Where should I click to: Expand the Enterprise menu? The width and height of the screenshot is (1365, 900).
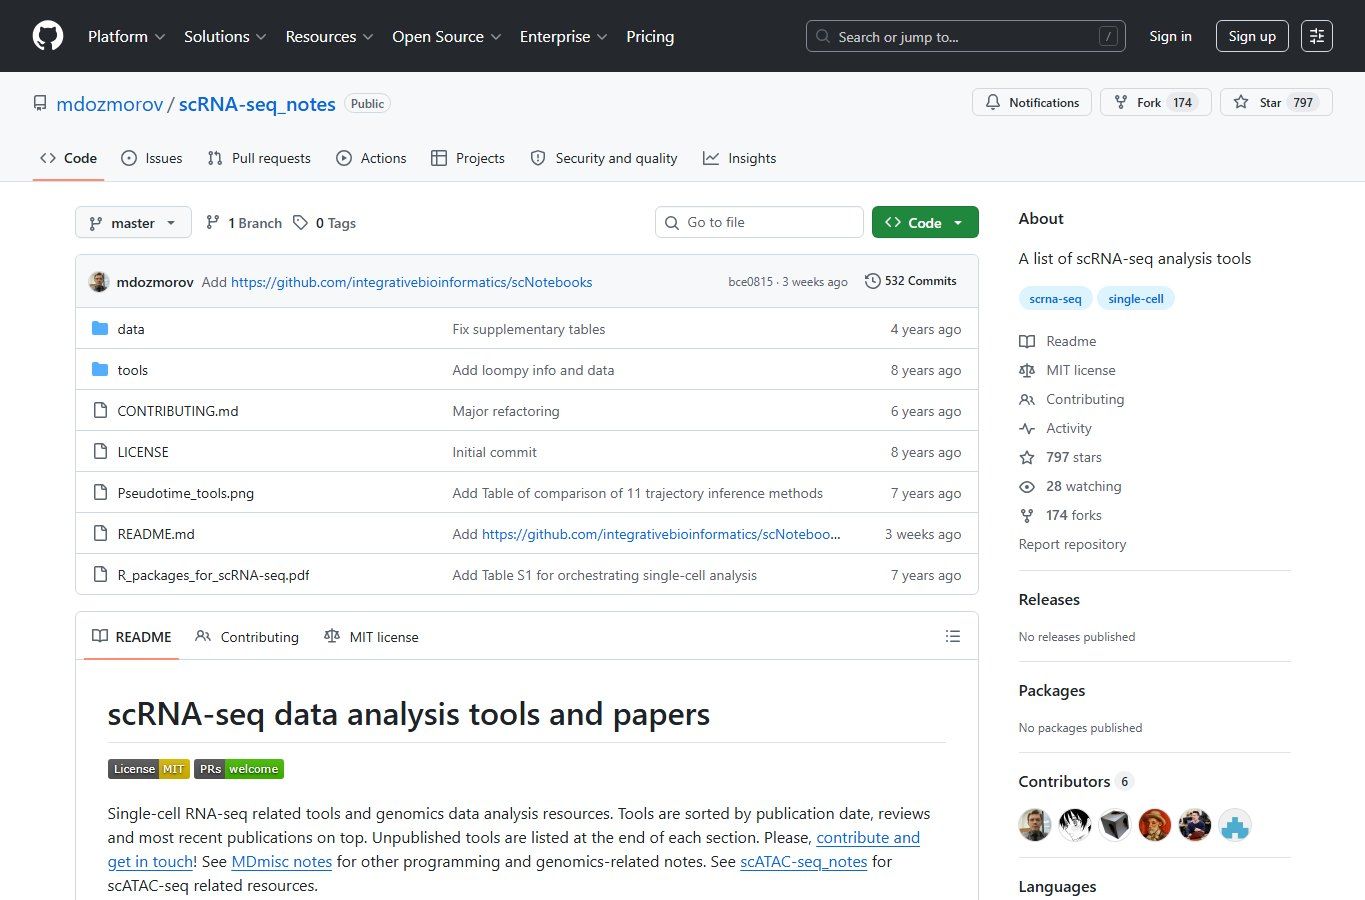point(563,36)
